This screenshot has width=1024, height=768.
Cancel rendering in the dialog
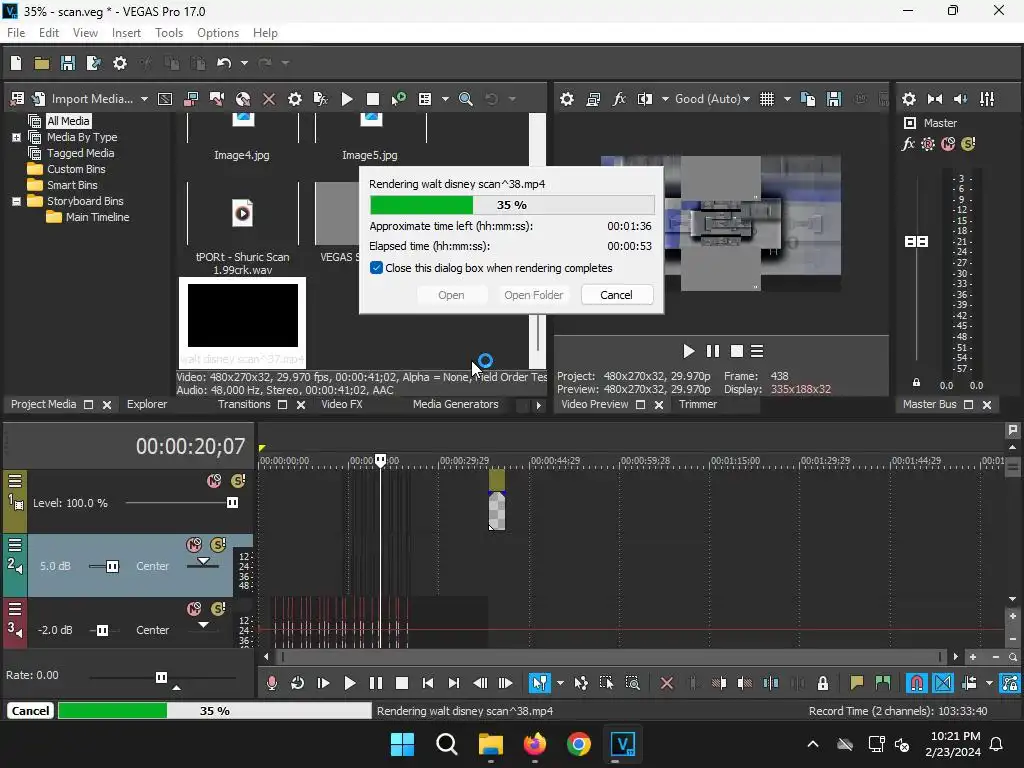(616, 295)
